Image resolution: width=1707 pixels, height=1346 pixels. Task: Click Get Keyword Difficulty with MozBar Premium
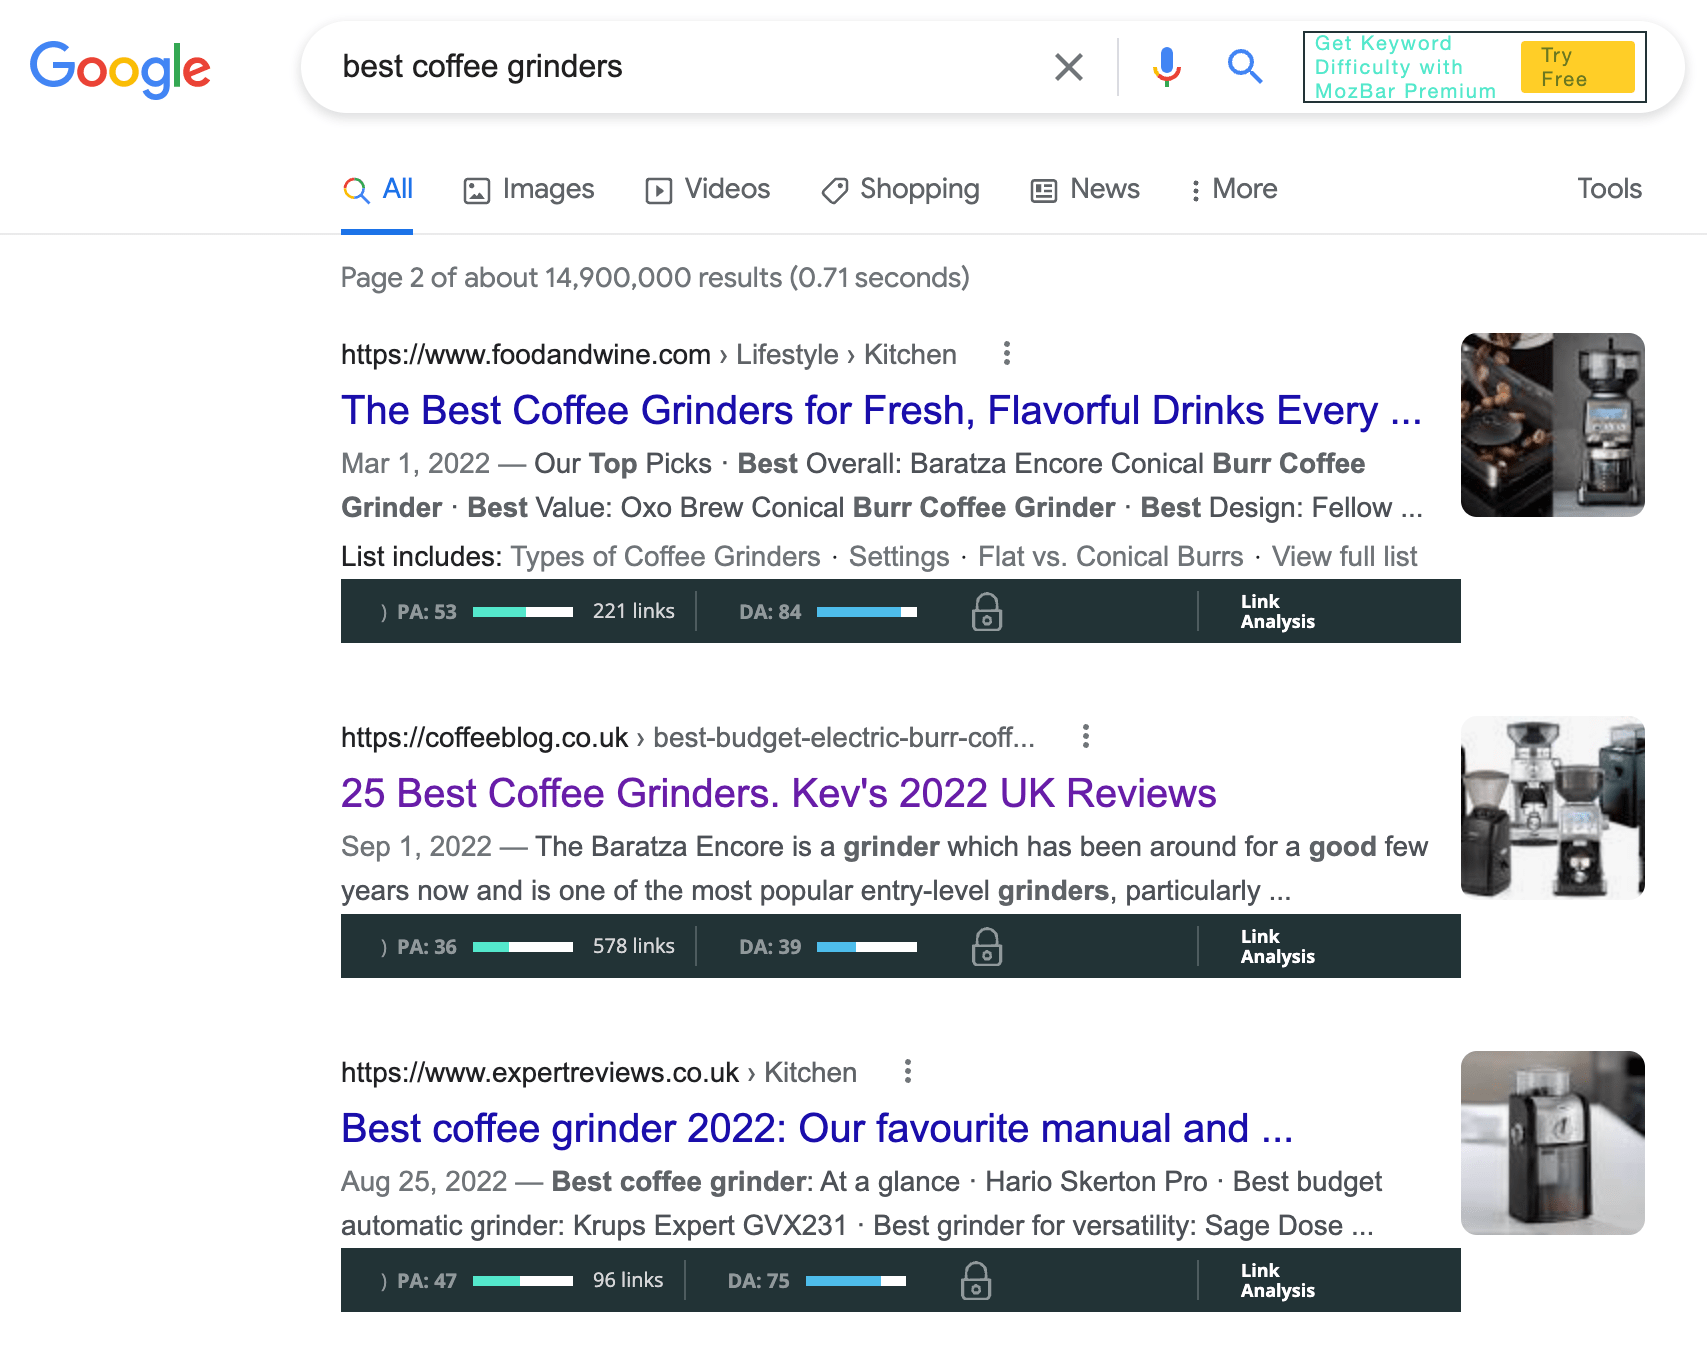[x=1405, y=67]
